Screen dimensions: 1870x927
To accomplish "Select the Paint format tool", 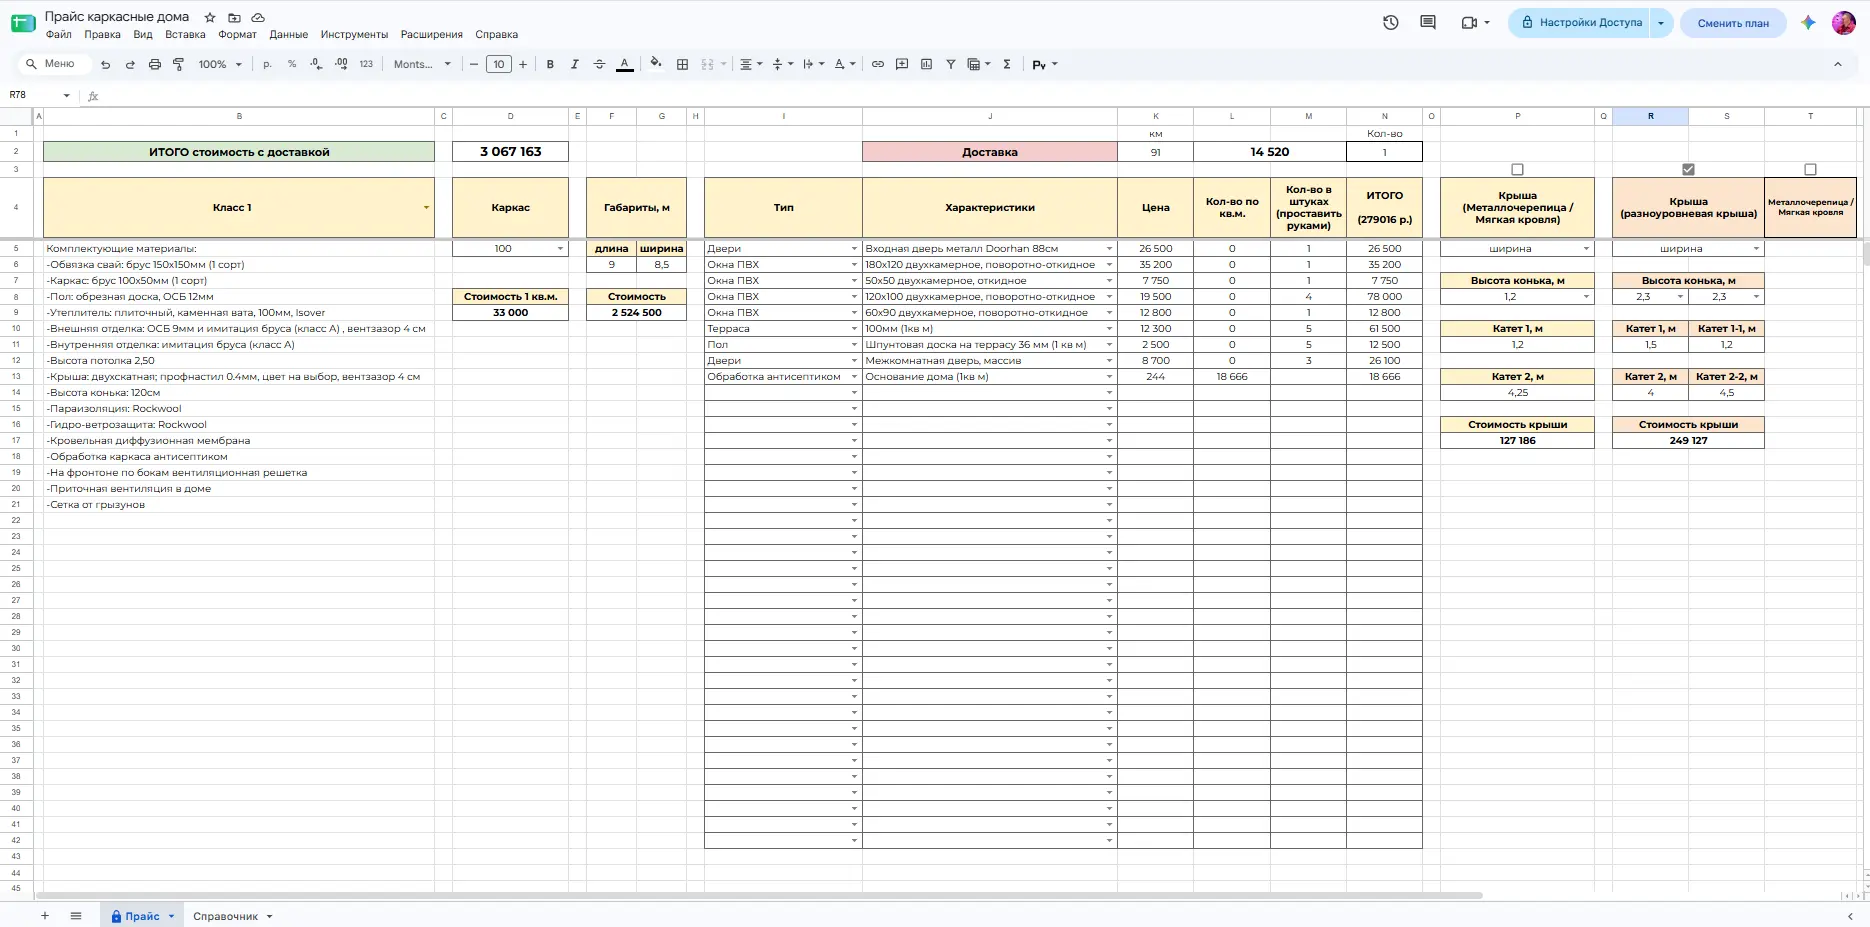I will tap(179, 64).
